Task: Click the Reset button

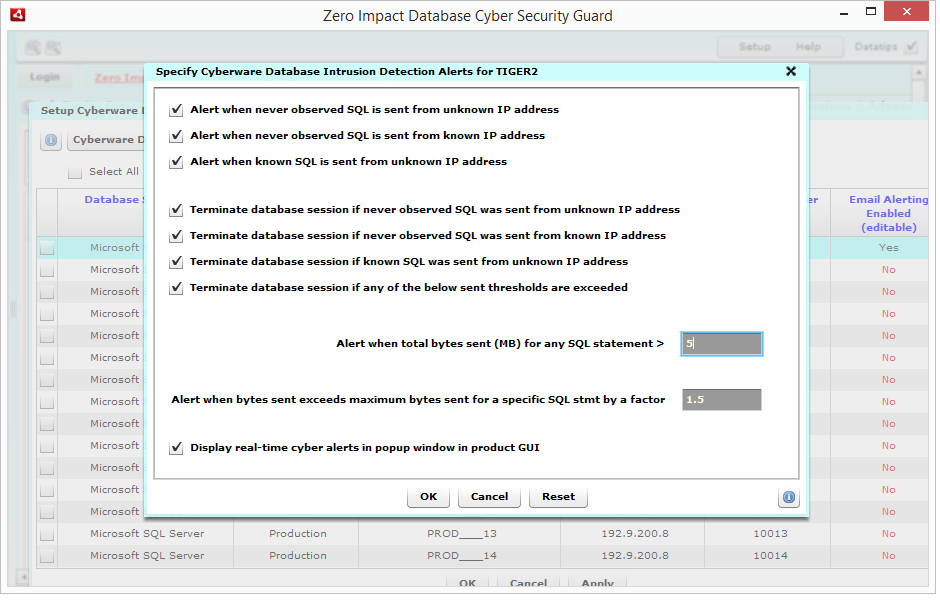Action: point(558,497)
